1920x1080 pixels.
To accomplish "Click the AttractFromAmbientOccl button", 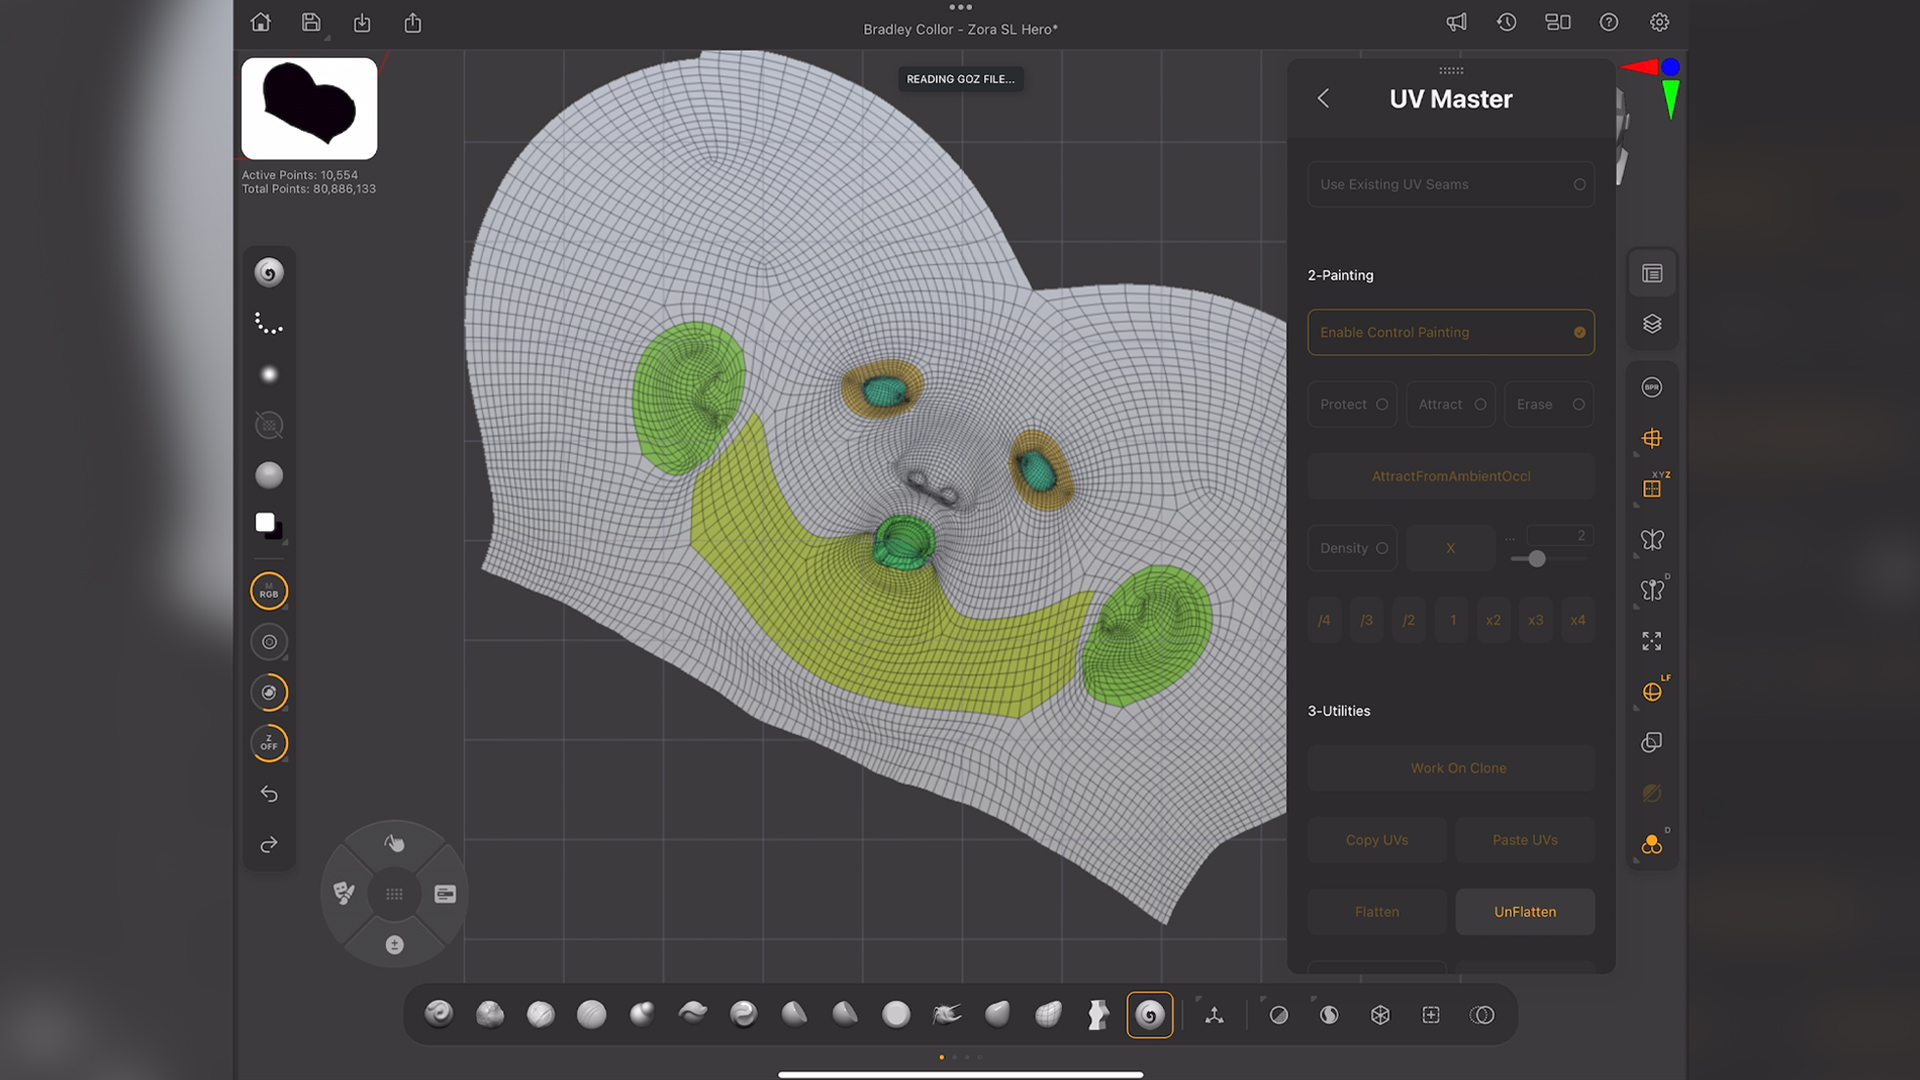I will click(x=1450, y=476).
